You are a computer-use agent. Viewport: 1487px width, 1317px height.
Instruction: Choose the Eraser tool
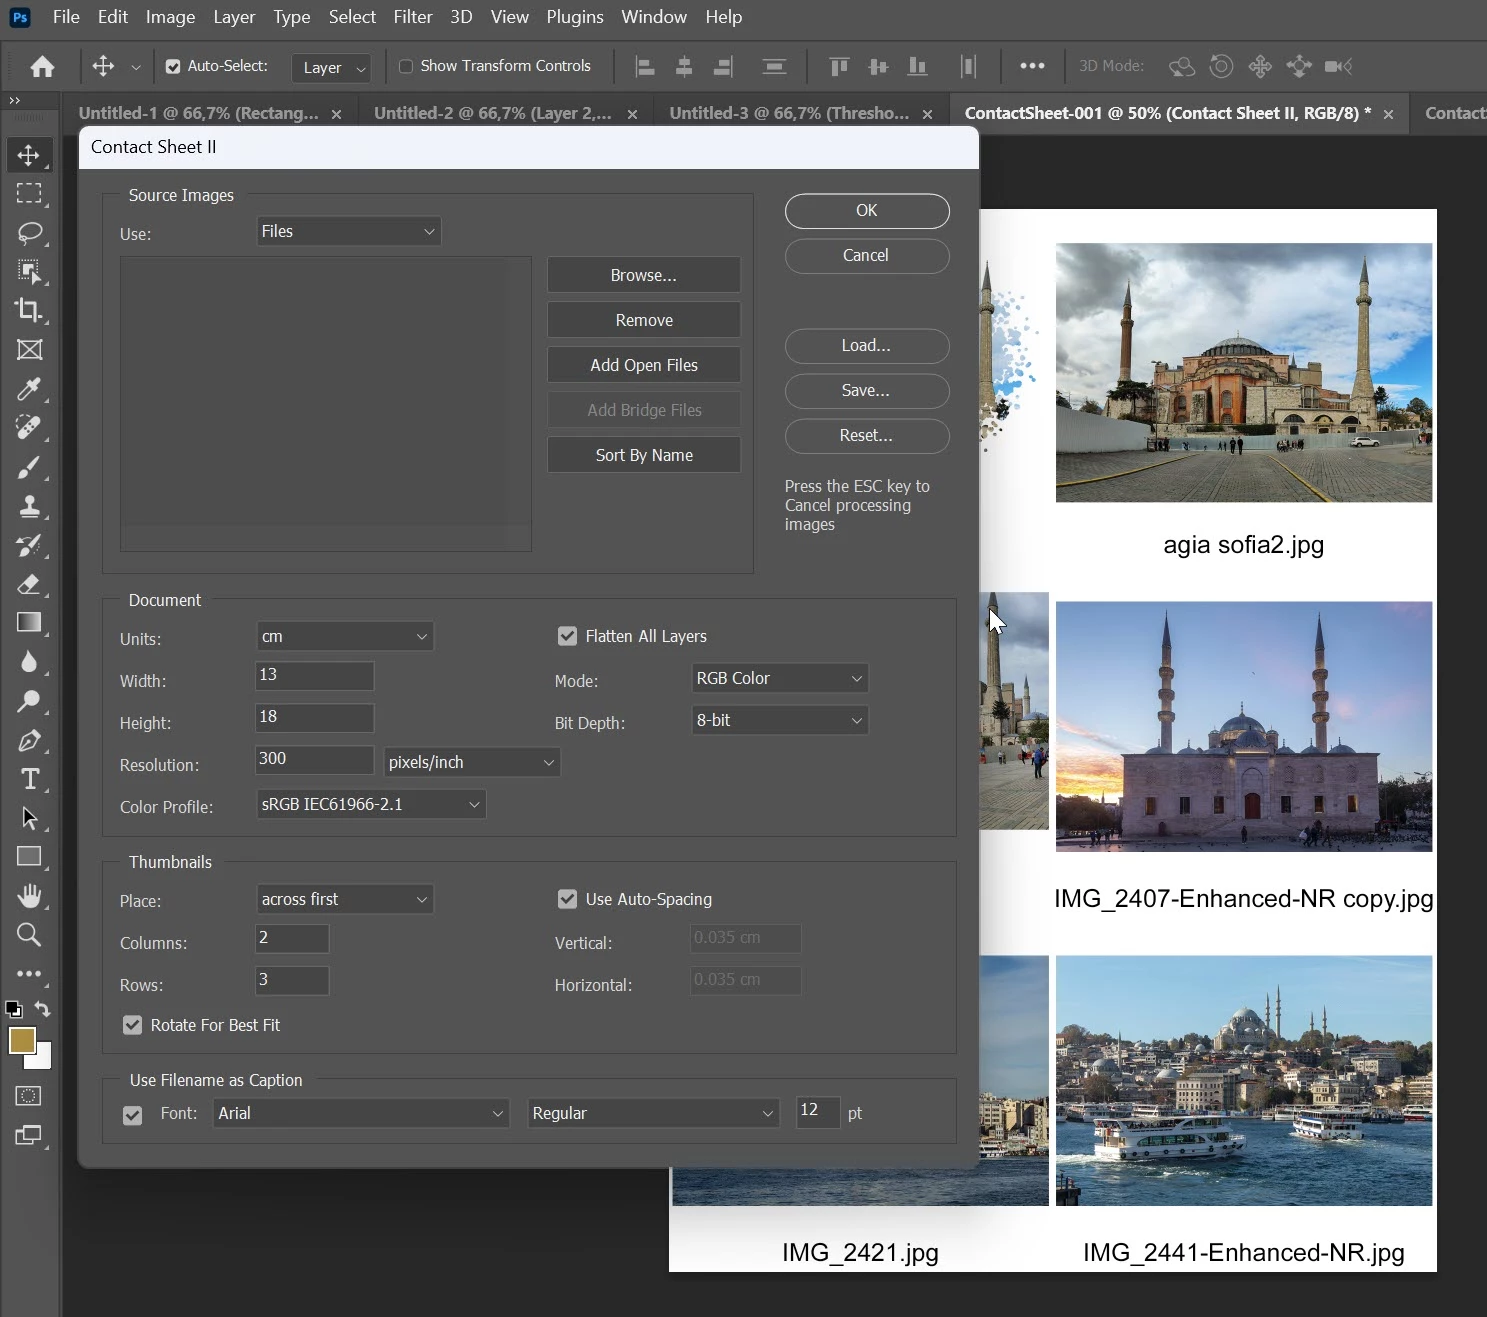[x=29, y=584]
